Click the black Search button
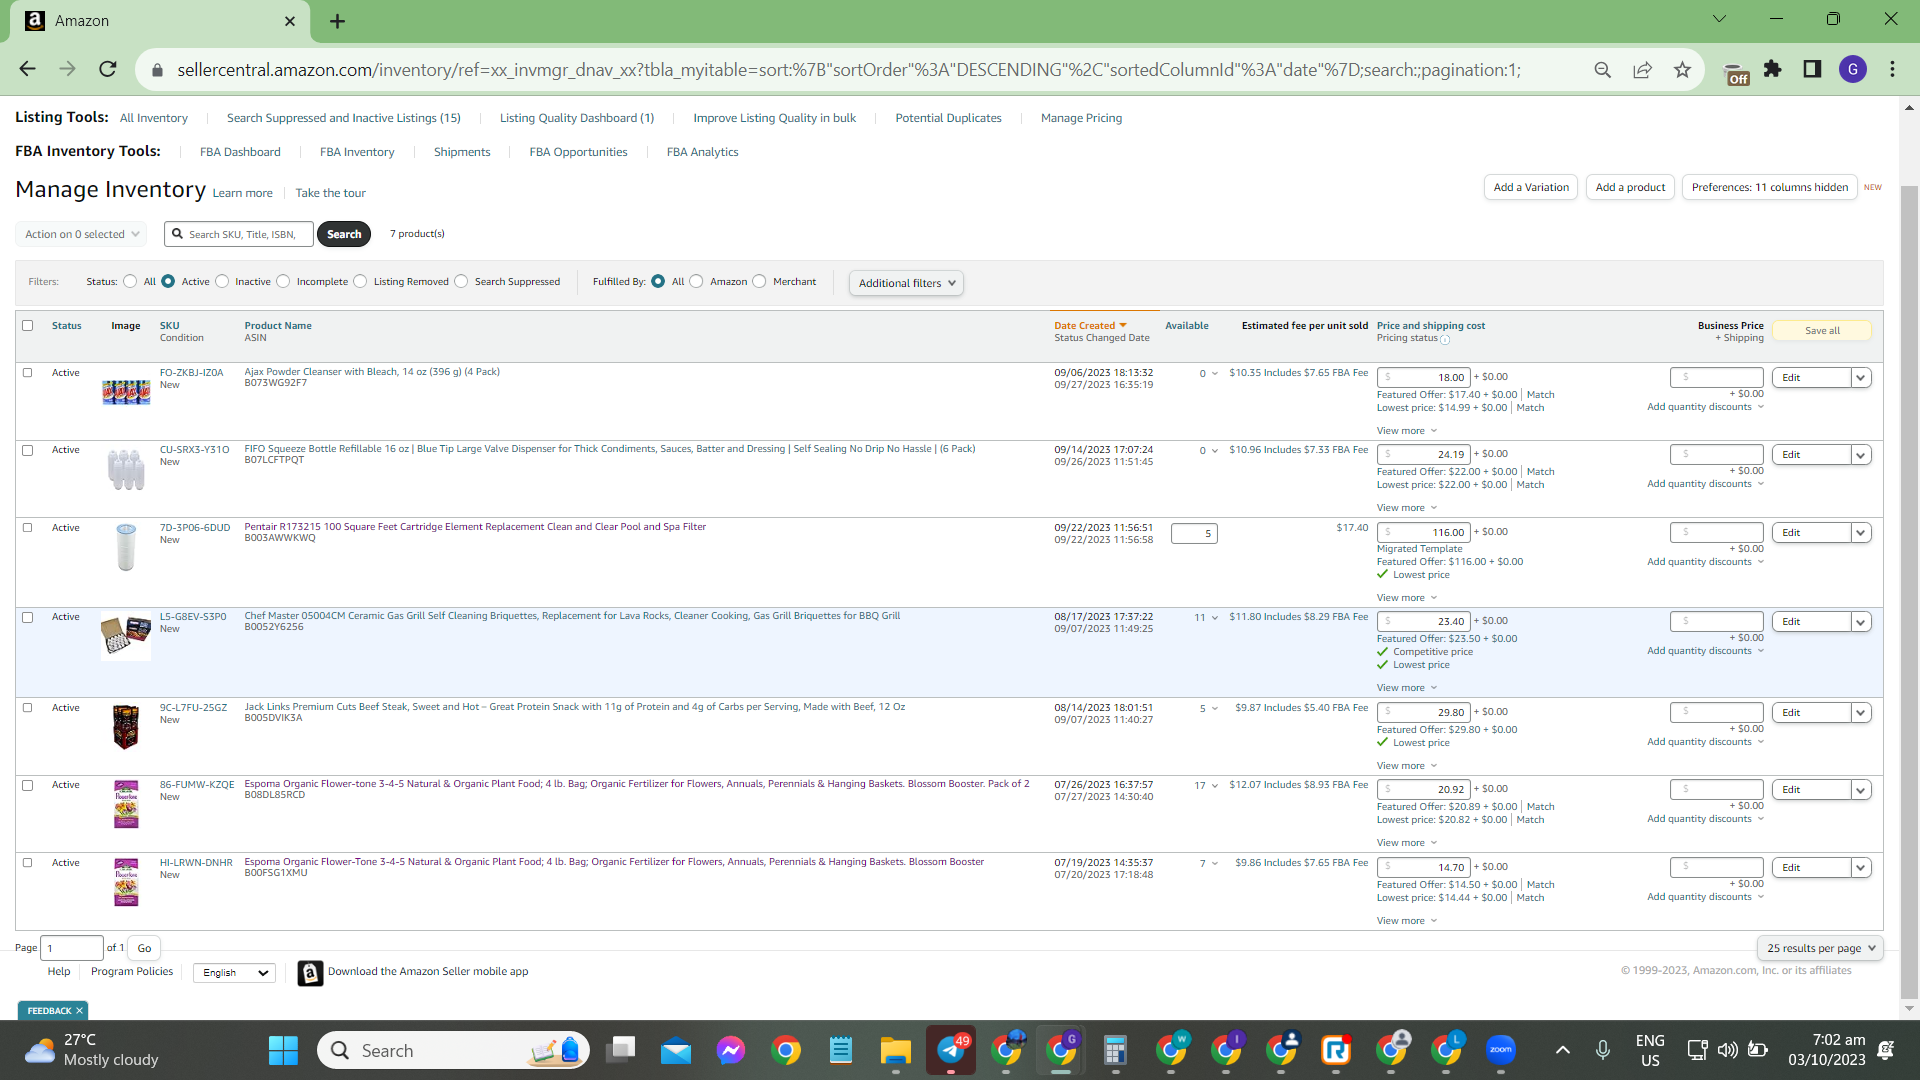This screenshot has width=1920, height=1080. click(344, 234)
